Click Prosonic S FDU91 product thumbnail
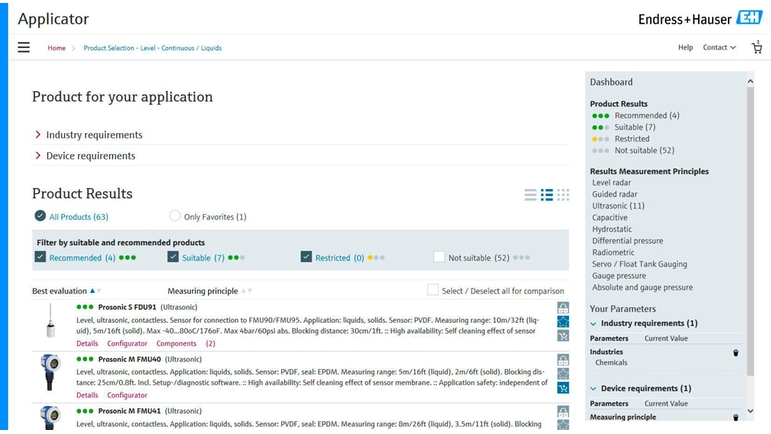771x434 pixels. pyautogui.click(x=50, y=320)
